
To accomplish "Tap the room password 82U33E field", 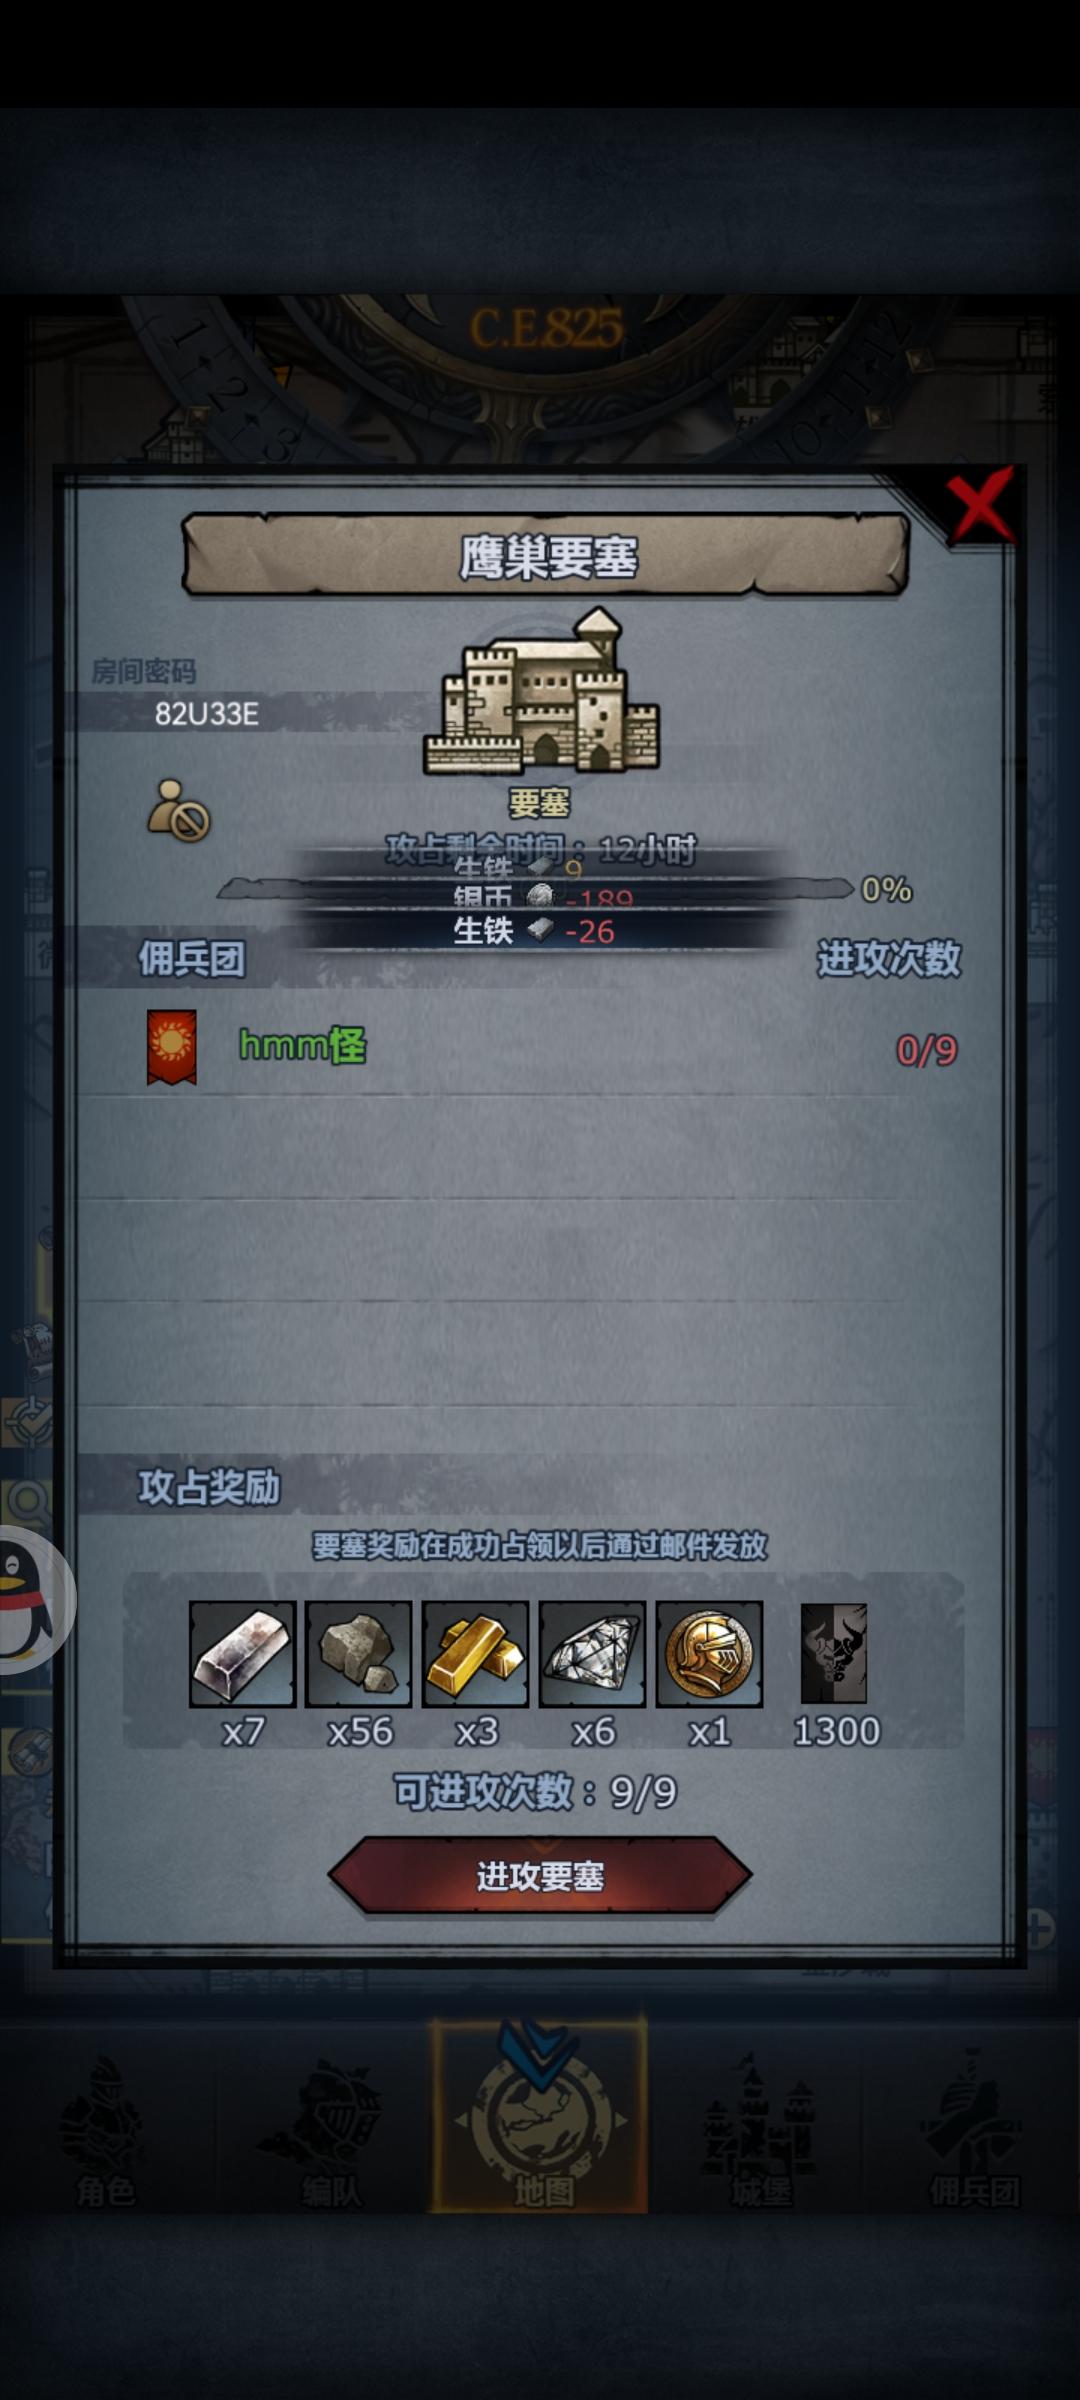I will tap(207, 713).
